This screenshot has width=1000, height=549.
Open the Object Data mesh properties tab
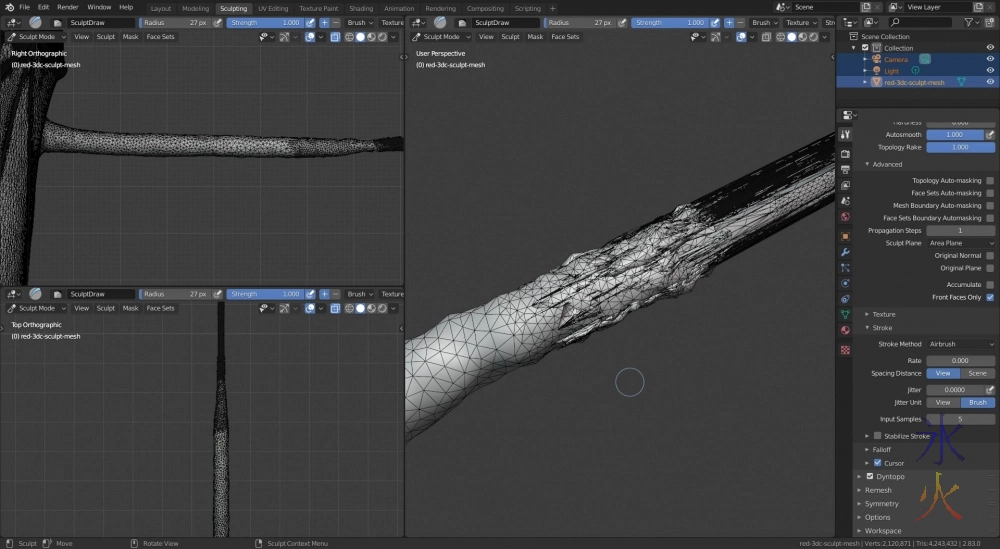click(x=845, y=314)
